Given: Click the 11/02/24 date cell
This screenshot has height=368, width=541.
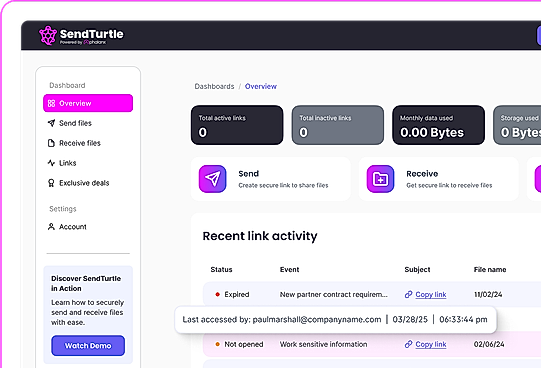Looking at the screenshot, I should pyautogui.click(x=488, y=295).
